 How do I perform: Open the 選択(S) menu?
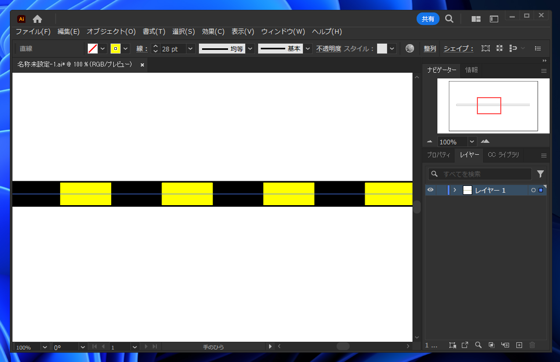coord(184,32)
